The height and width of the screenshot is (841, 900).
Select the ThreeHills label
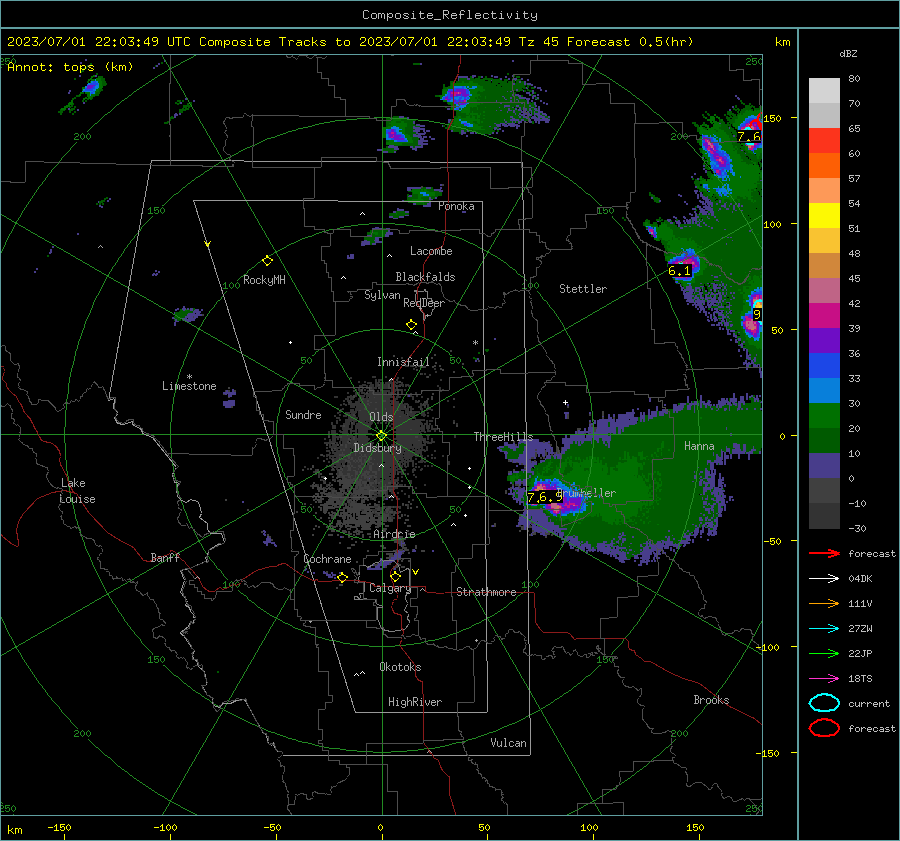[503, 437]
